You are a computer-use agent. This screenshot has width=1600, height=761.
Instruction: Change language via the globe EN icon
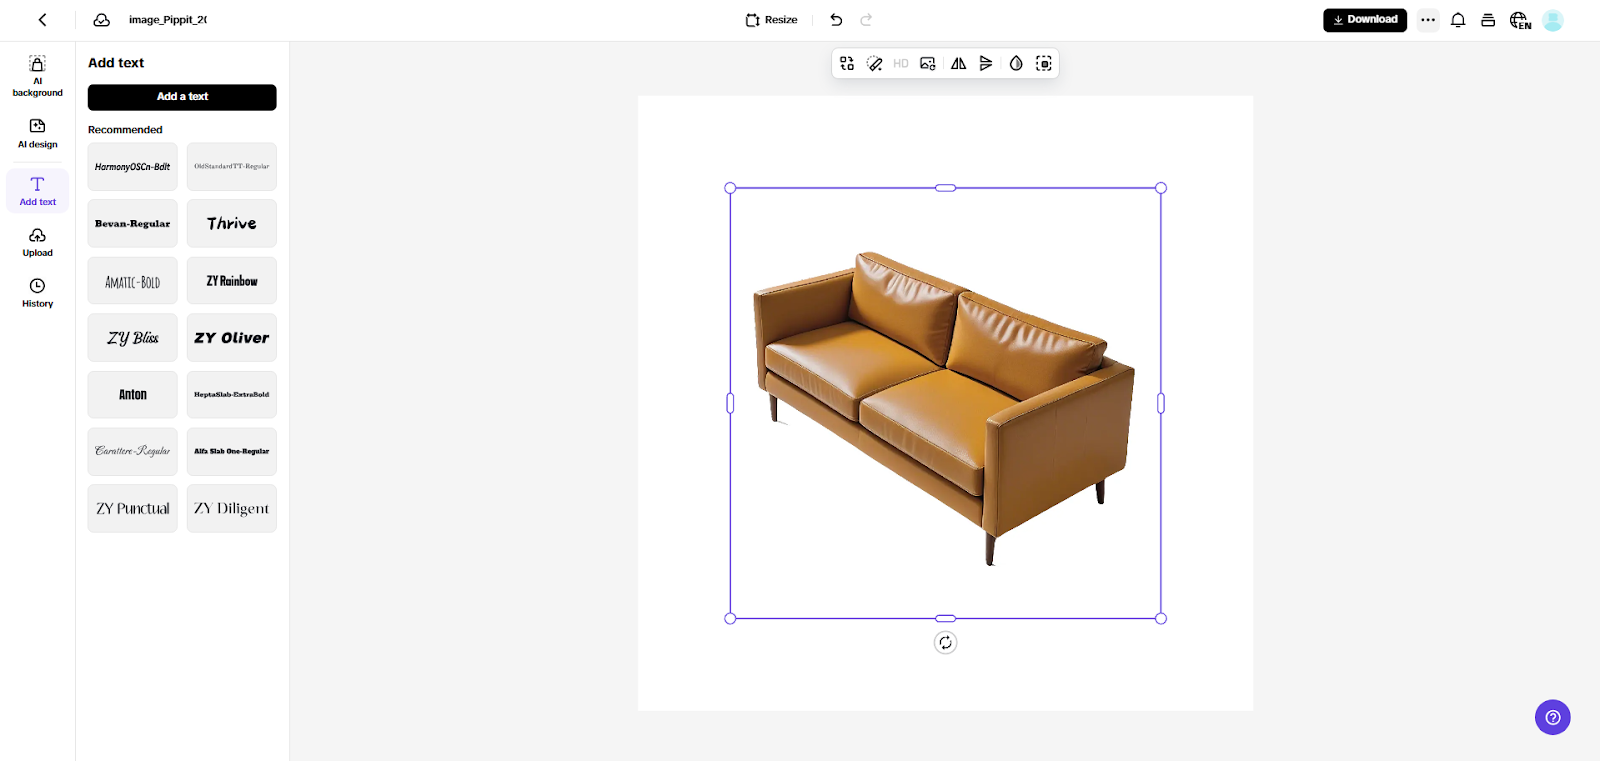click(x=1520, y=20)
